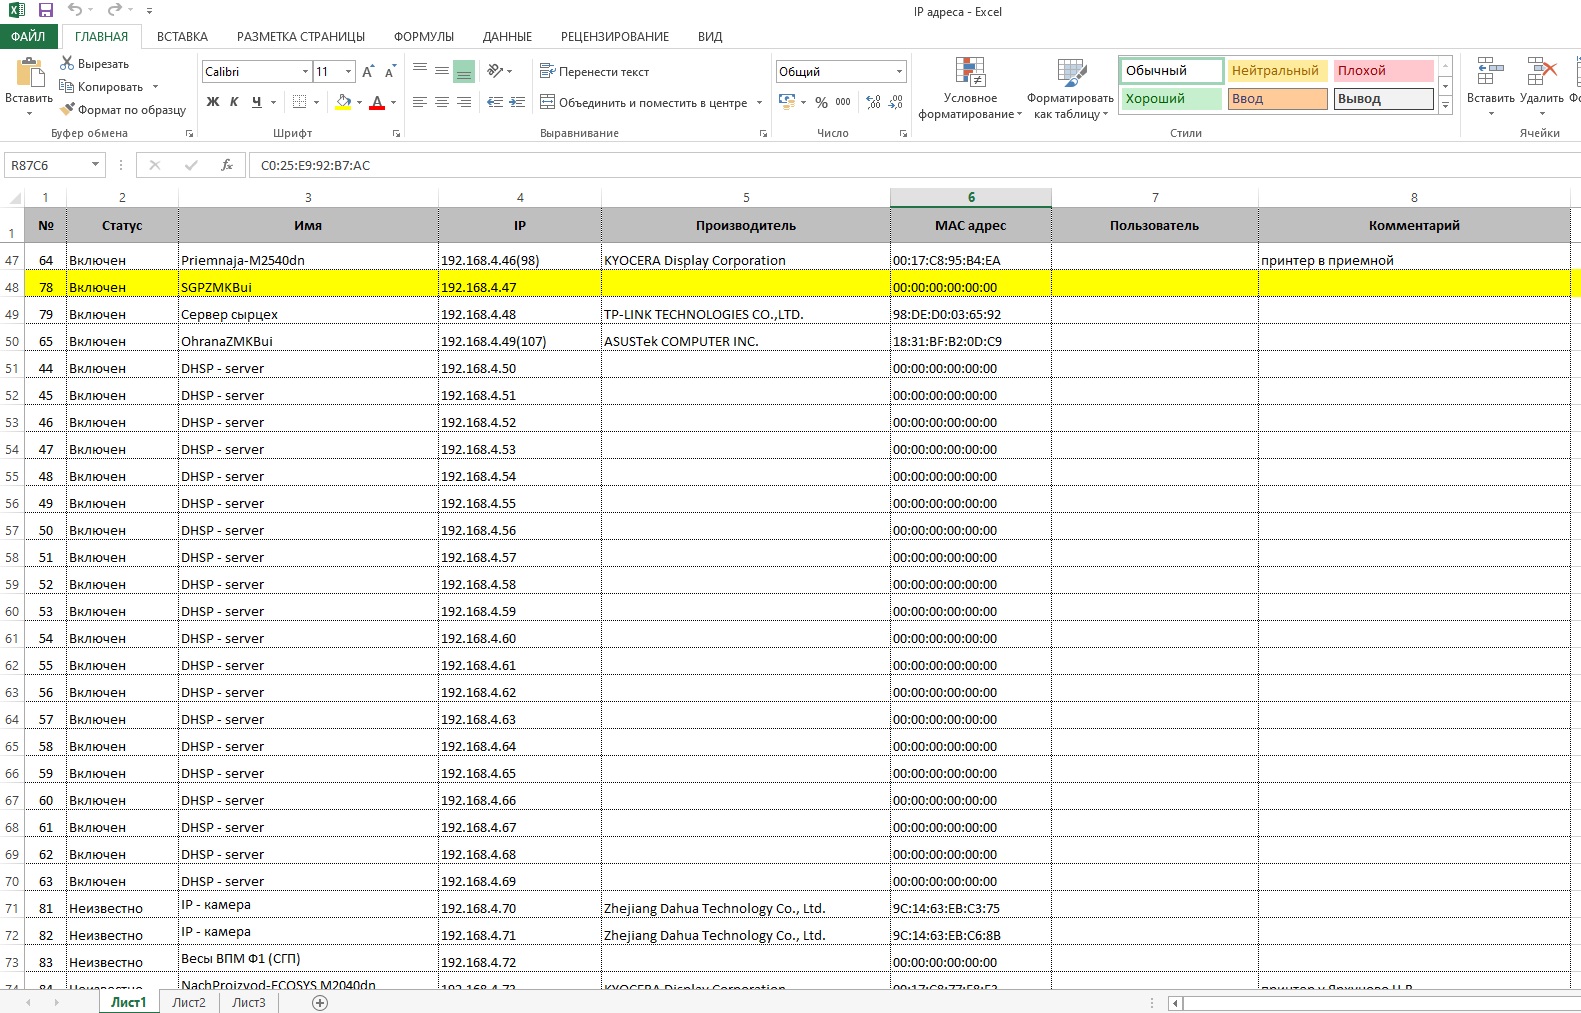Toggle bottom vertical alignment
Viewport: 1581px width, 1013px height.
click(x=464, y=71)
